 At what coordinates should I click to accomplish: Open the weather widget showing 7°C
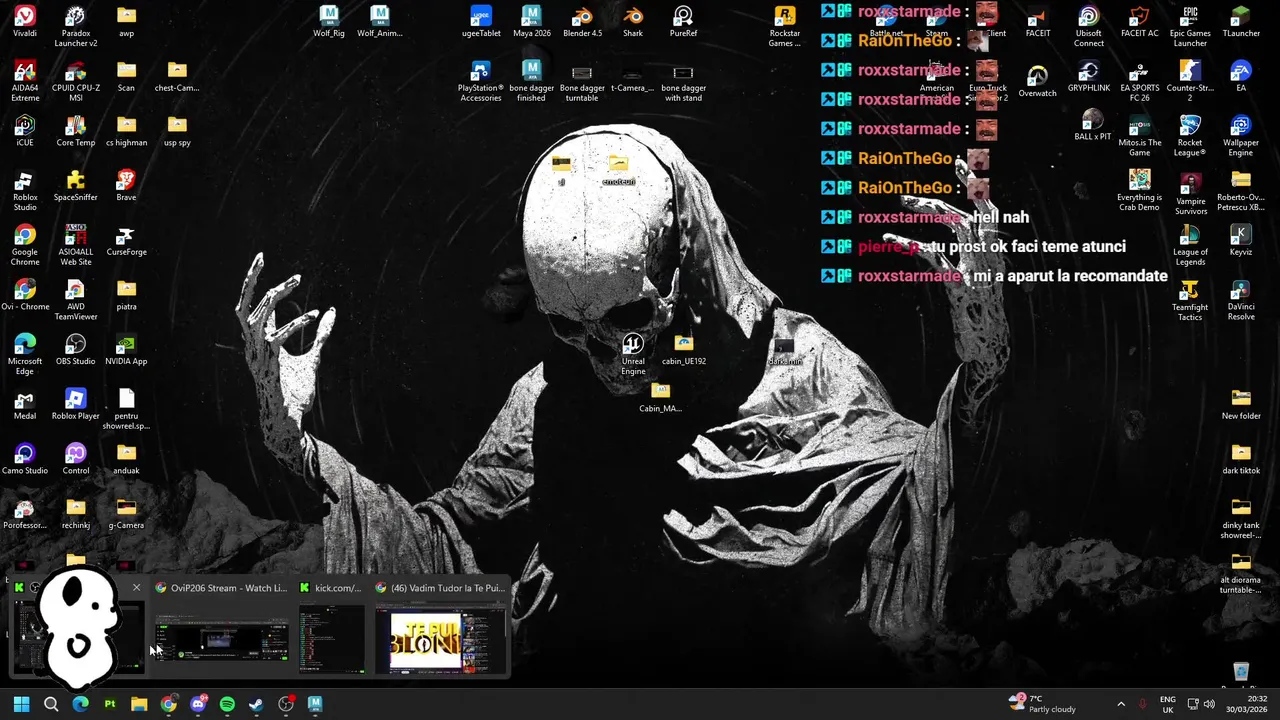1042,704
